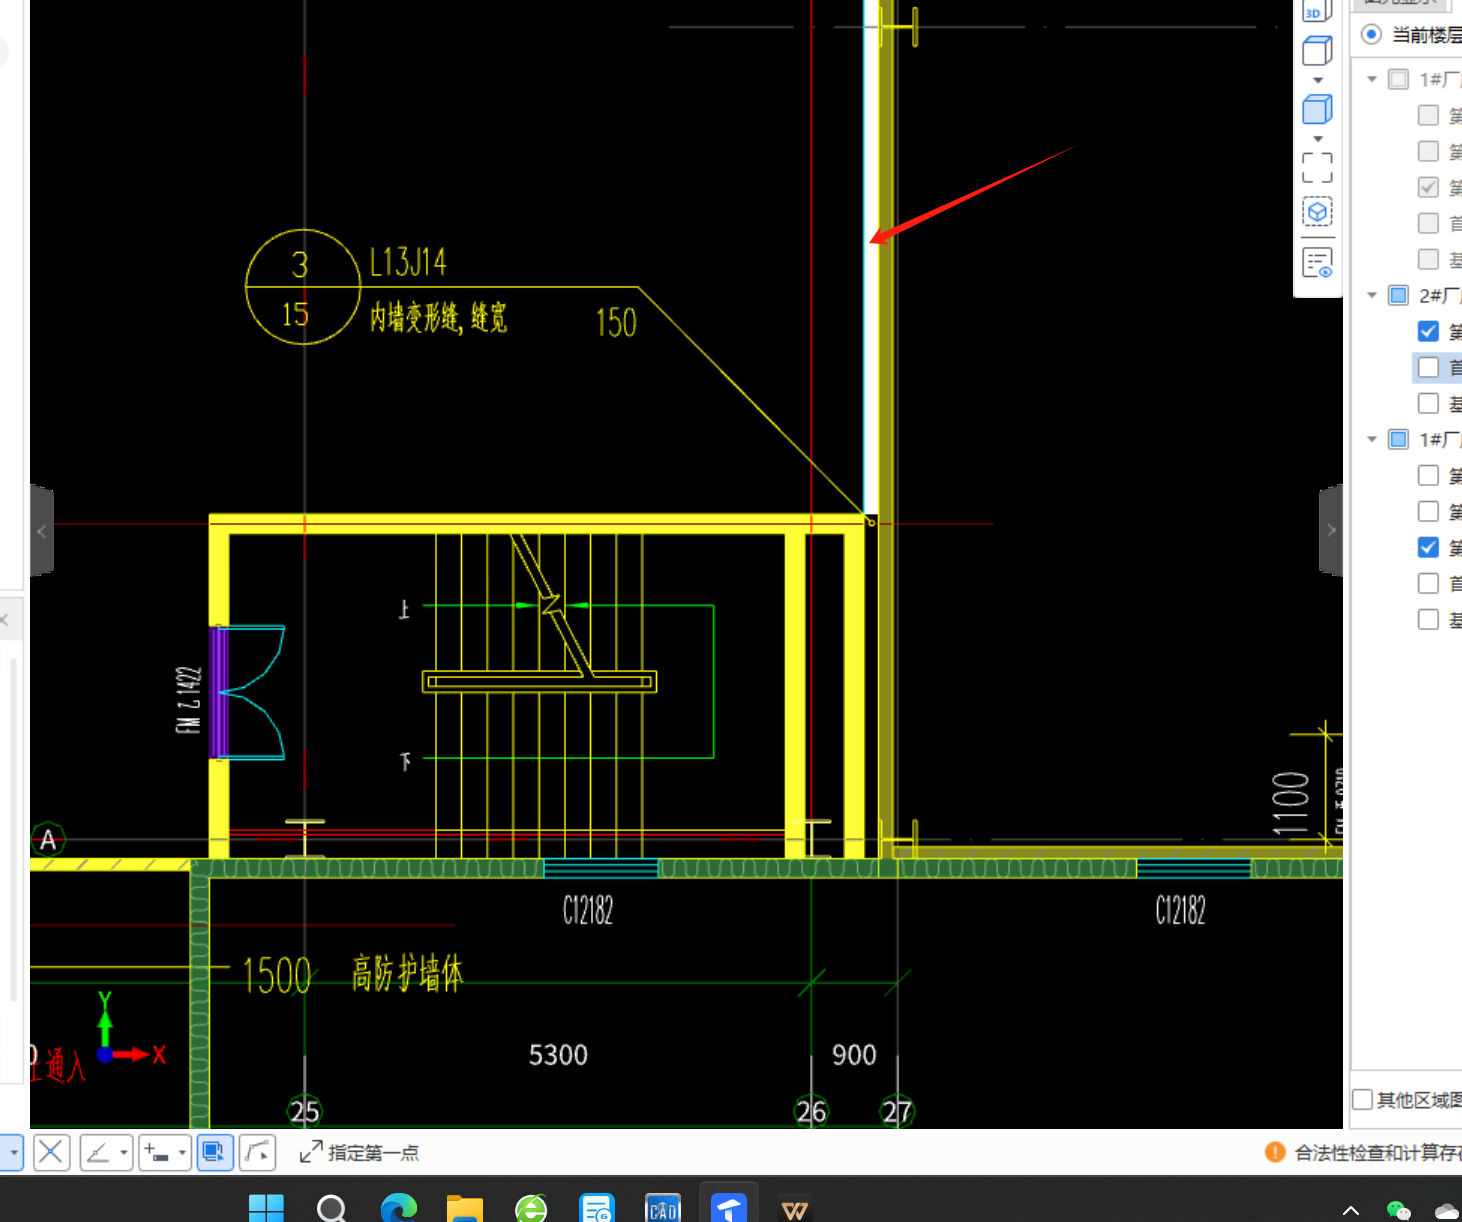Viewport: 1462px width, 1222px height.
Task: Click the point-plus-length input mode icon
Action: pos(157,1152)
